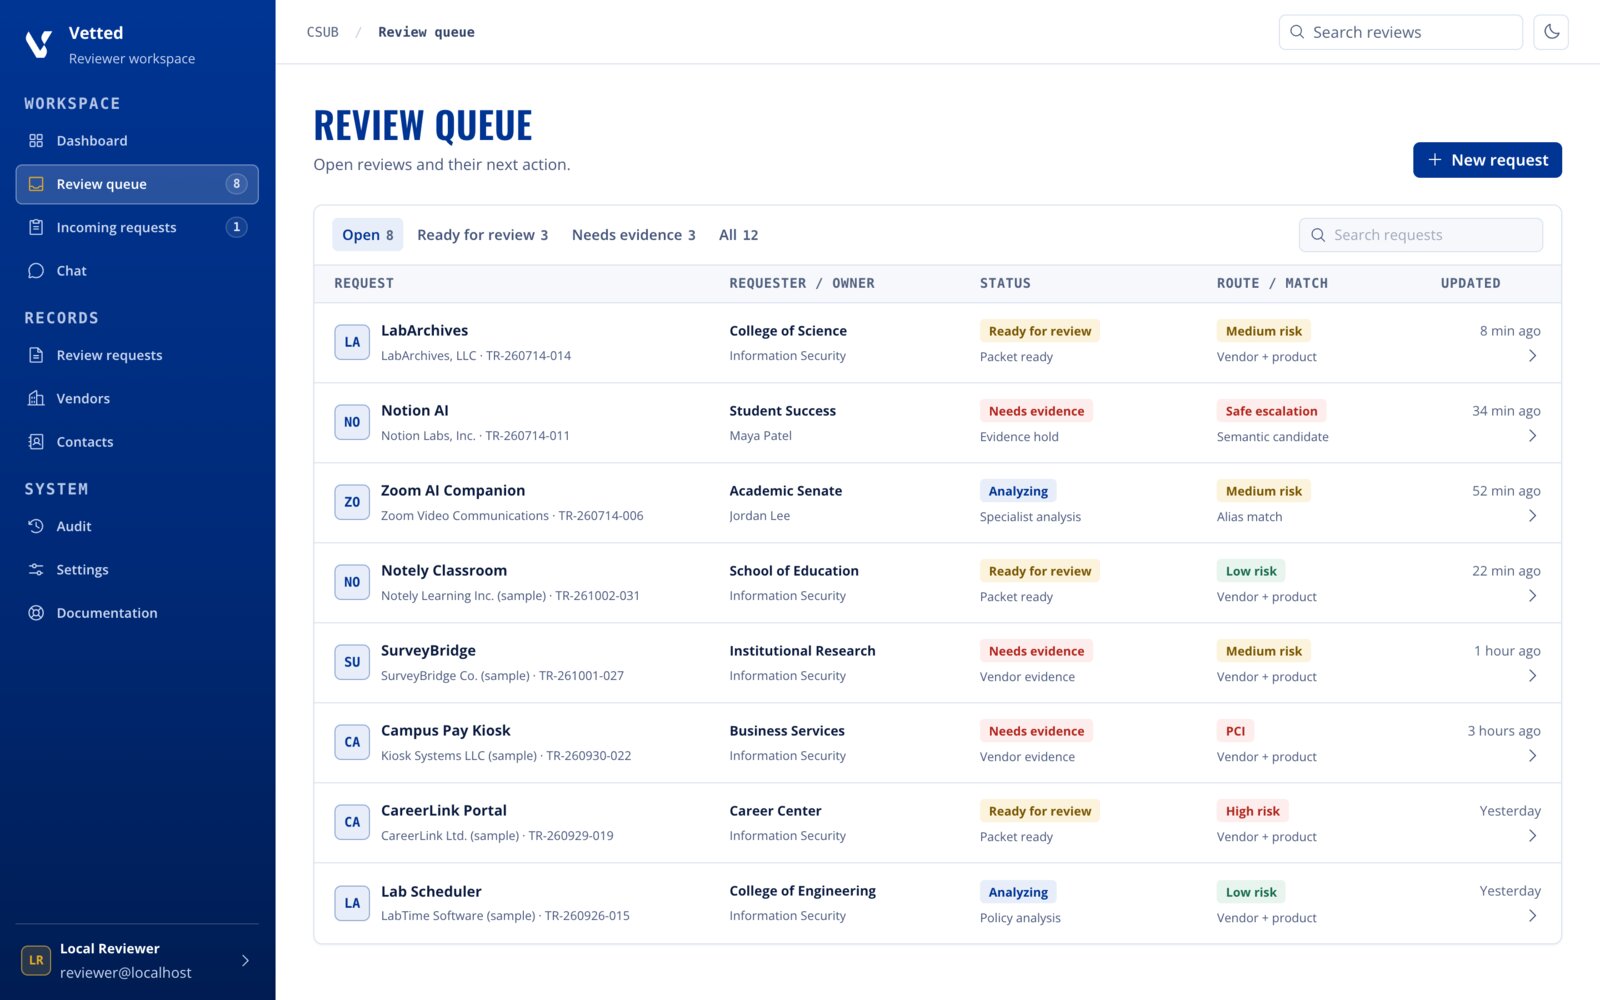1600x1000 pixels.
Task: Click the LabArchives LA avatar
Action: pos(352,342)
